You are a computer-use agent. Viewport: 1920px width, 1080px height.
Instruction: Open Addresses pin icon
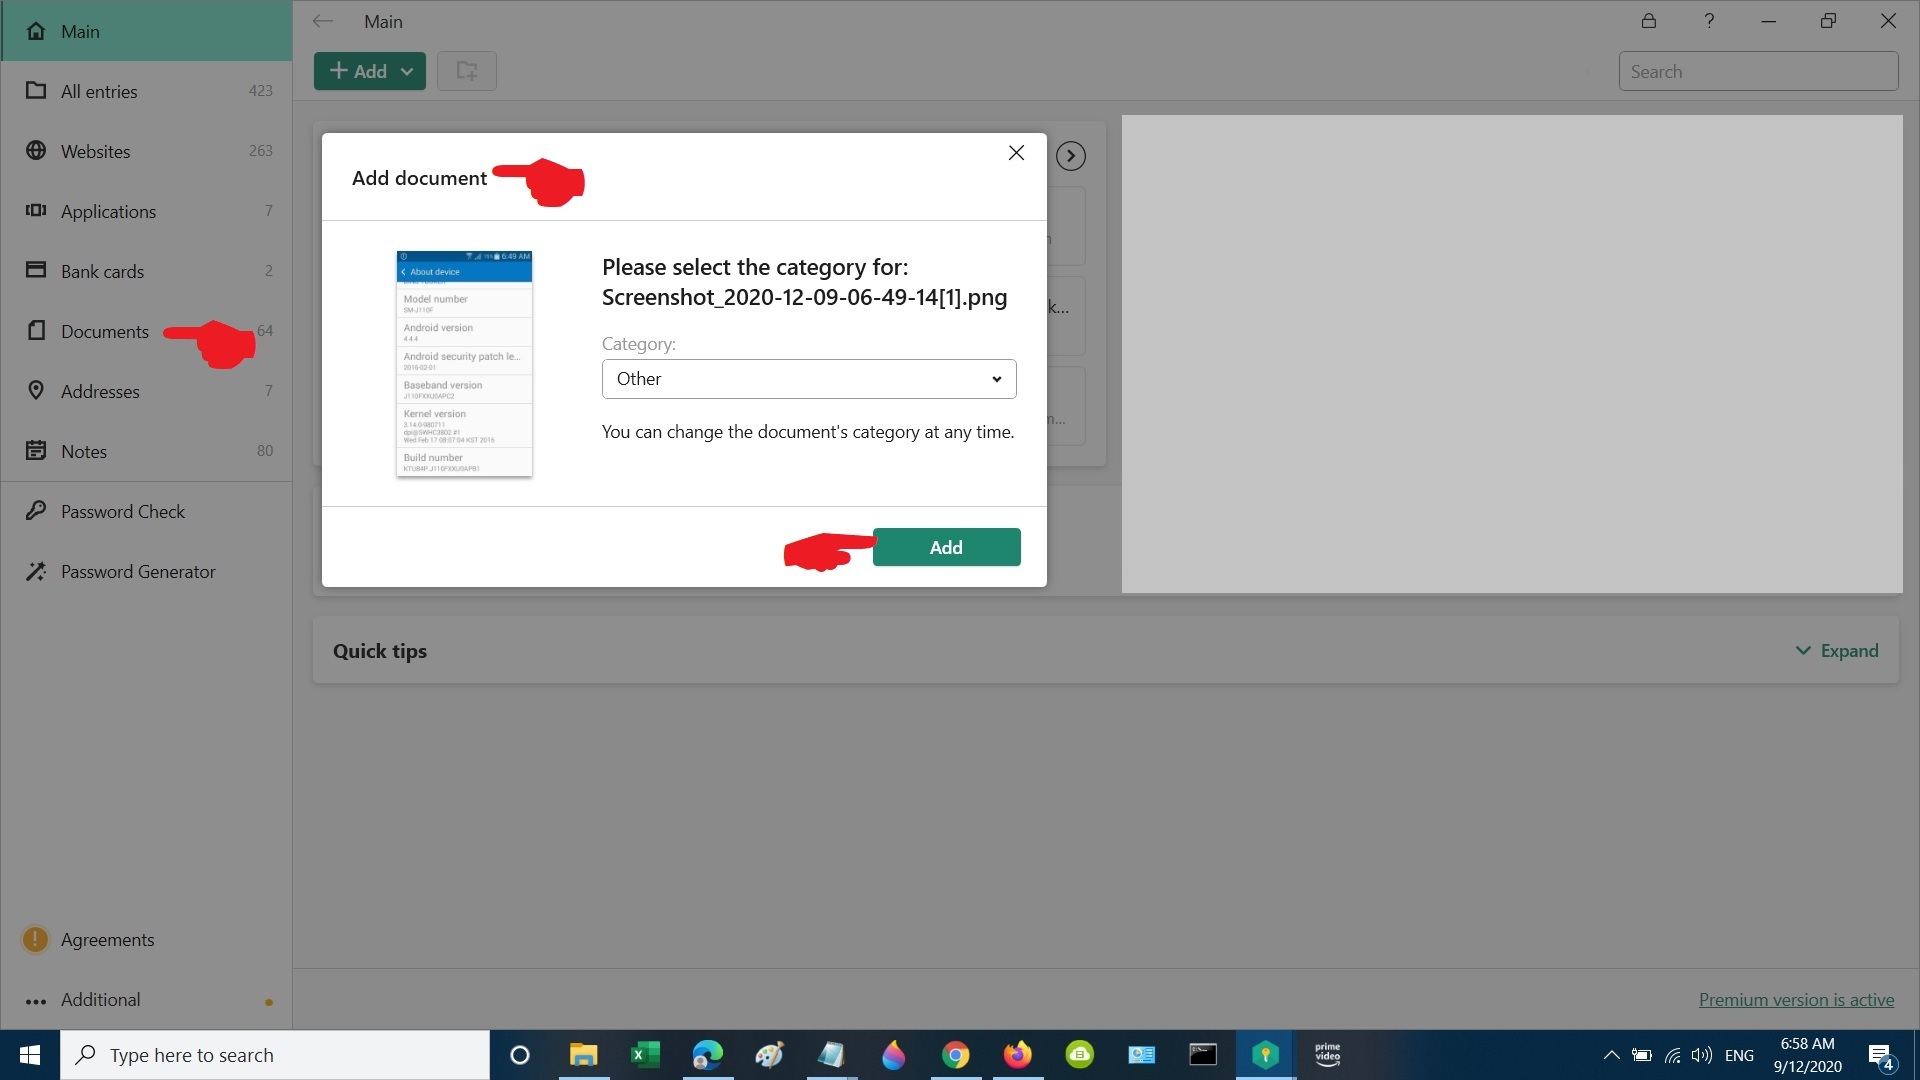[x=36, y=391]
